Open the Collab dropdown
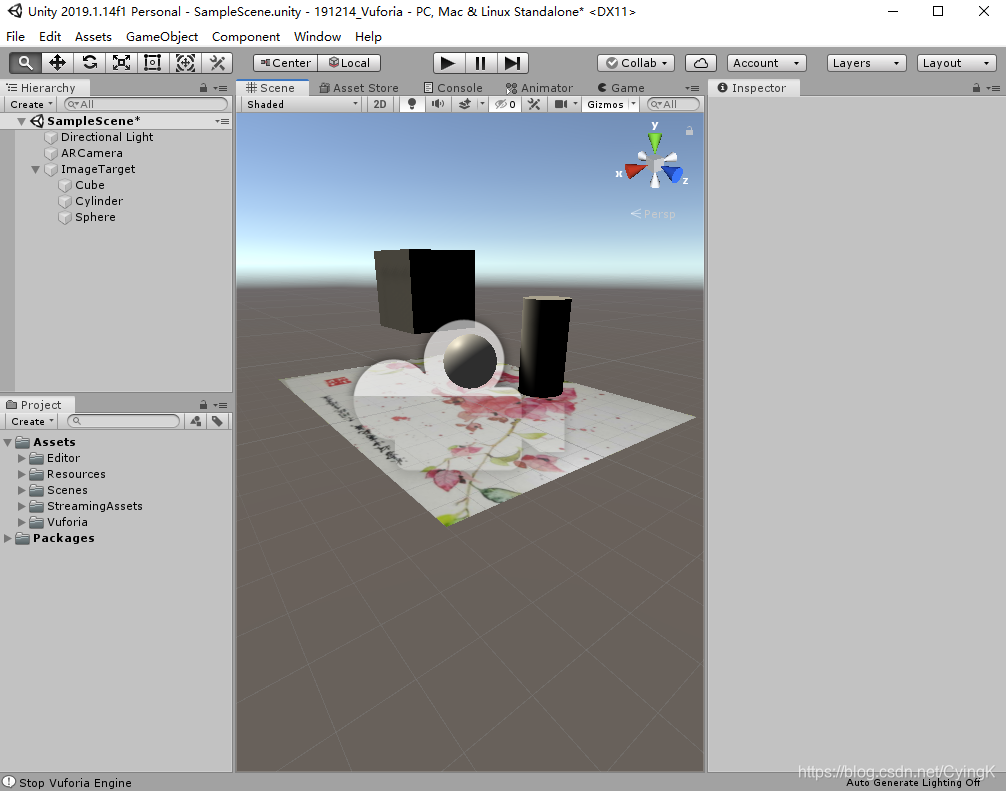Viewport: 1006px width, 791px height. (x=636, y=63)
